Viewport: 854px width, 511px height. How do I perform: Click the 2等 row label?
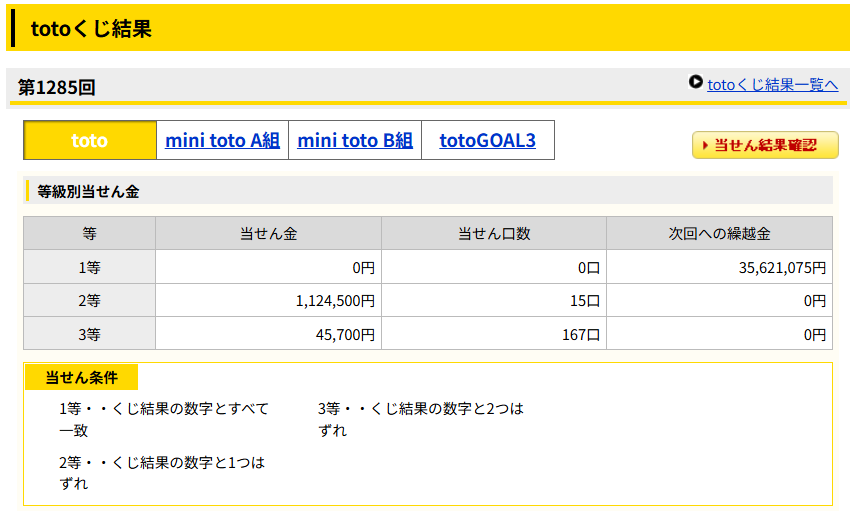(x=89, y=301)
